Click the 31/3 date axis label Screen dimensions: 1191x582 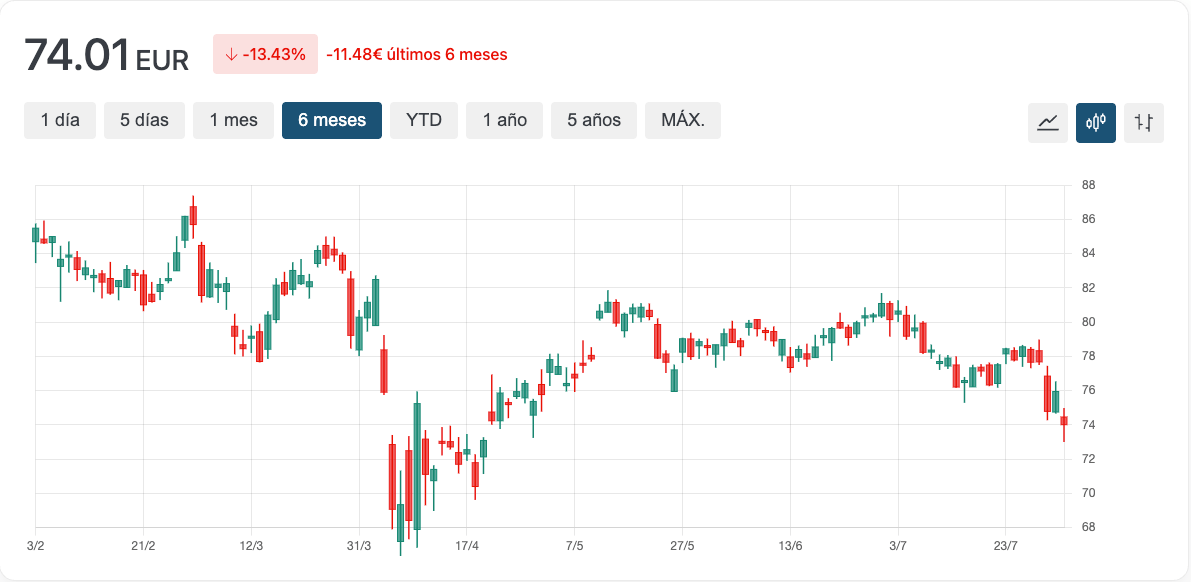pos(359,546)
